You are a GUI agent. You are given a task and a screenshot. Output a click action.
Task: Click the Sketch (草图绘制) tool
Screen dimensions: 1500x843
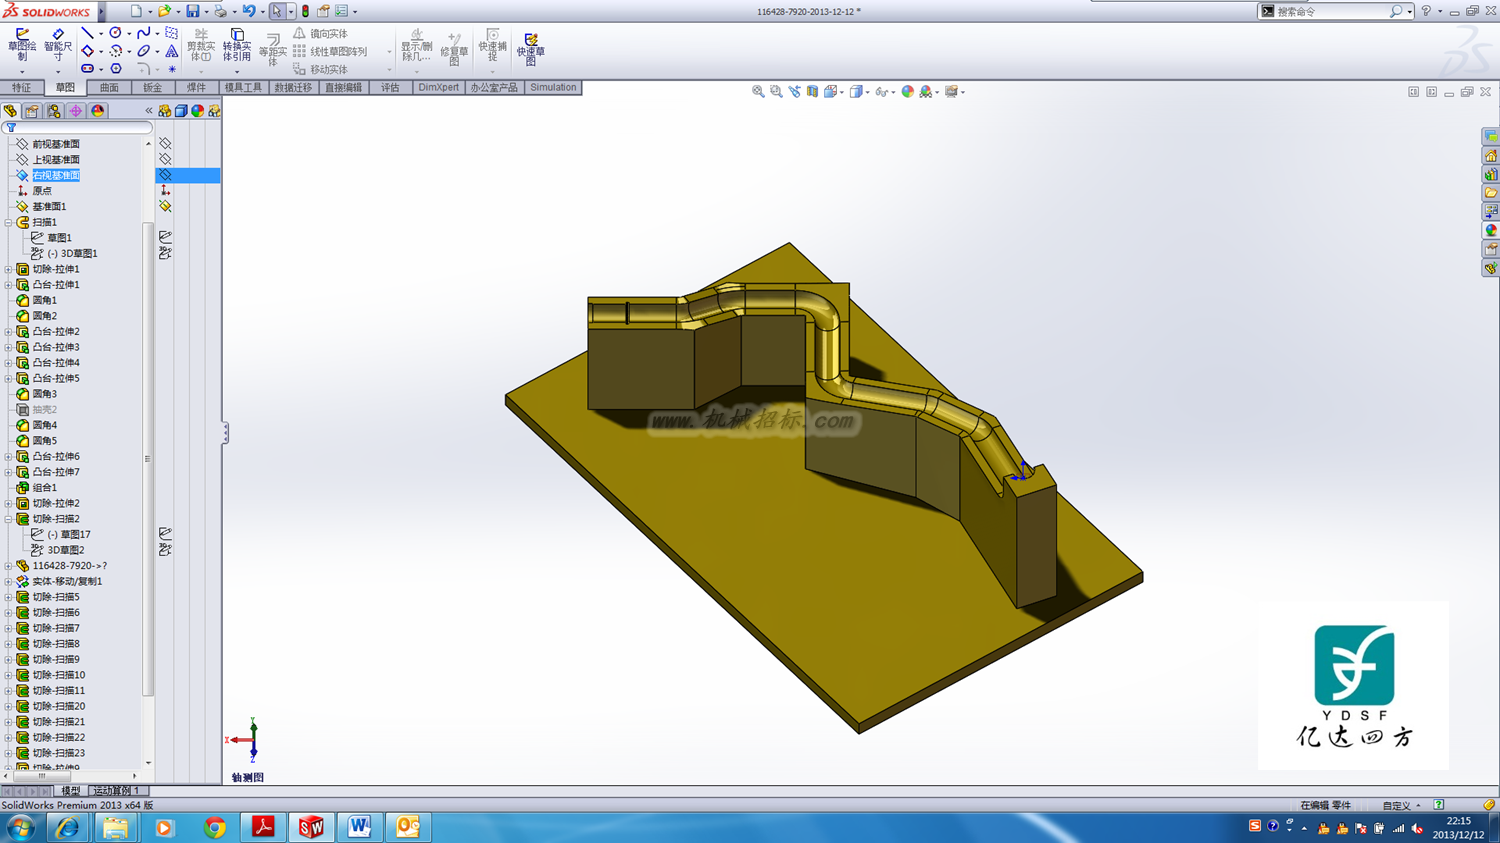pyautogui.click(x=22, y=45)
